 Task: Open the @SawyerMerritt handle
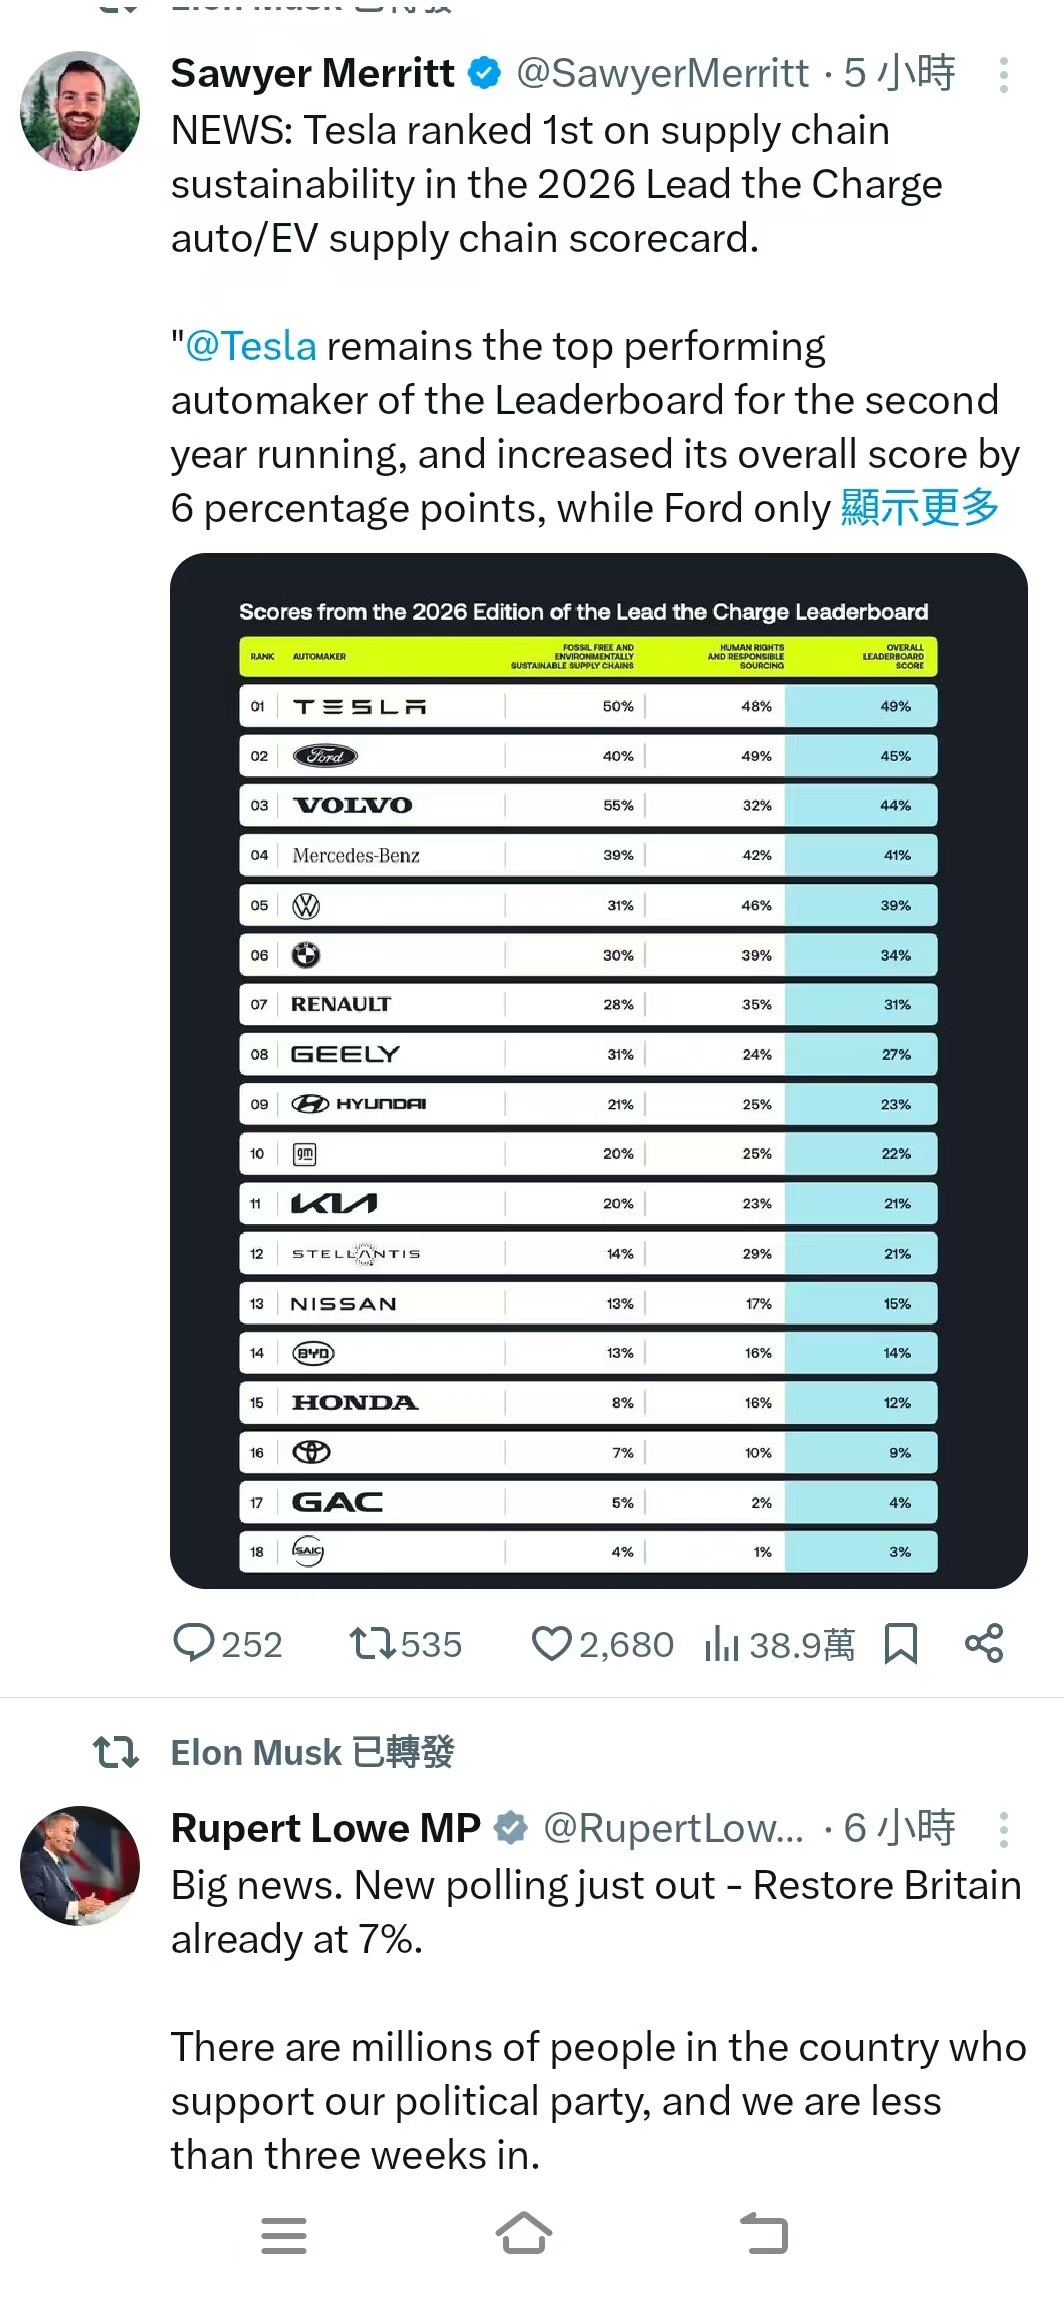coord(662,73)
